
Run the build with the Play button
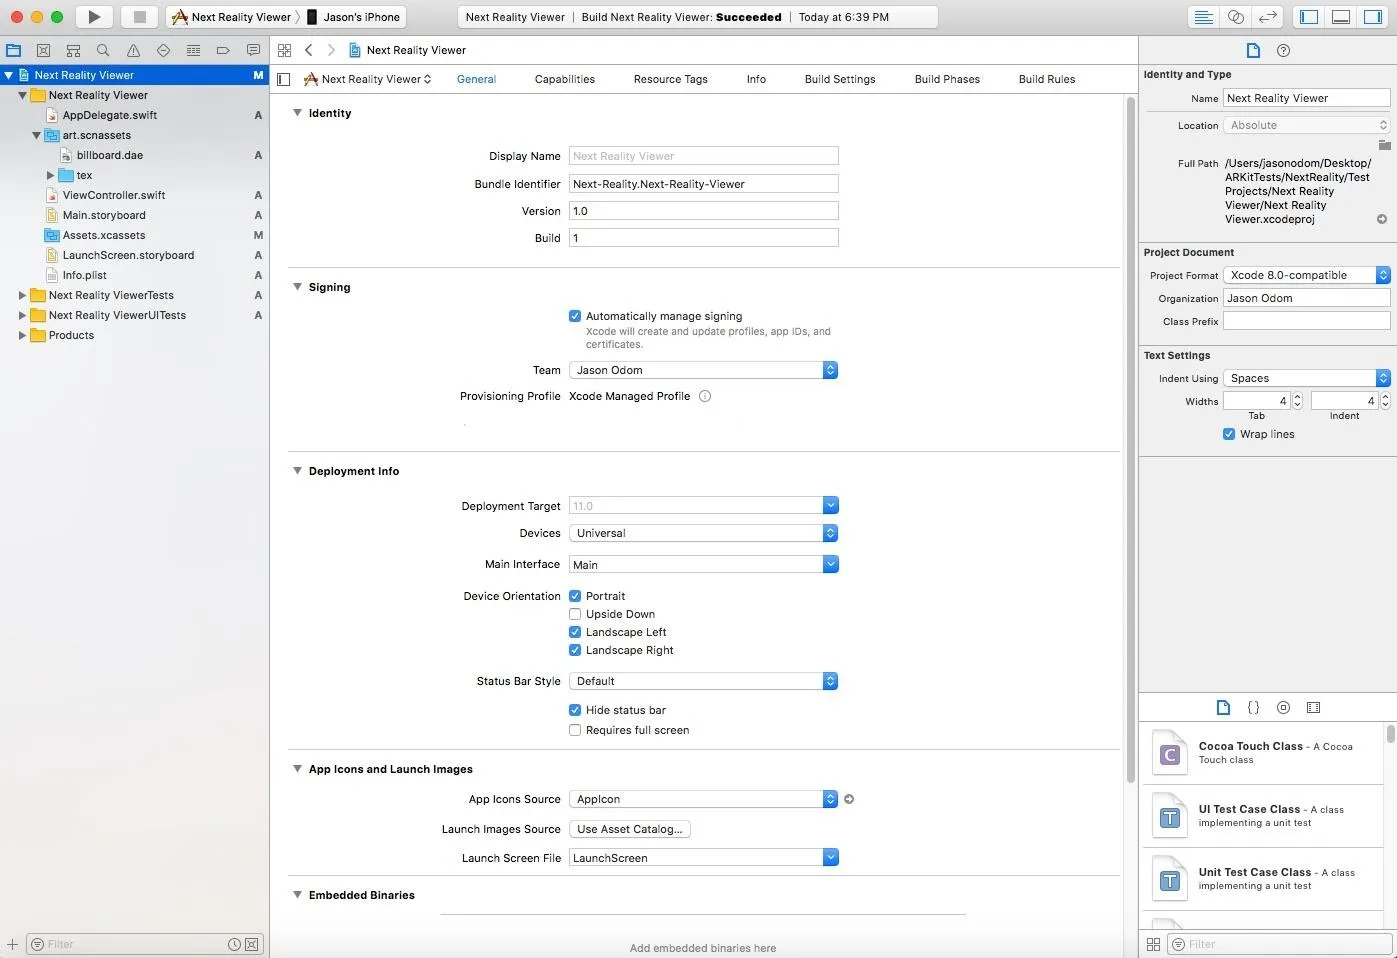tap(94, 16)
